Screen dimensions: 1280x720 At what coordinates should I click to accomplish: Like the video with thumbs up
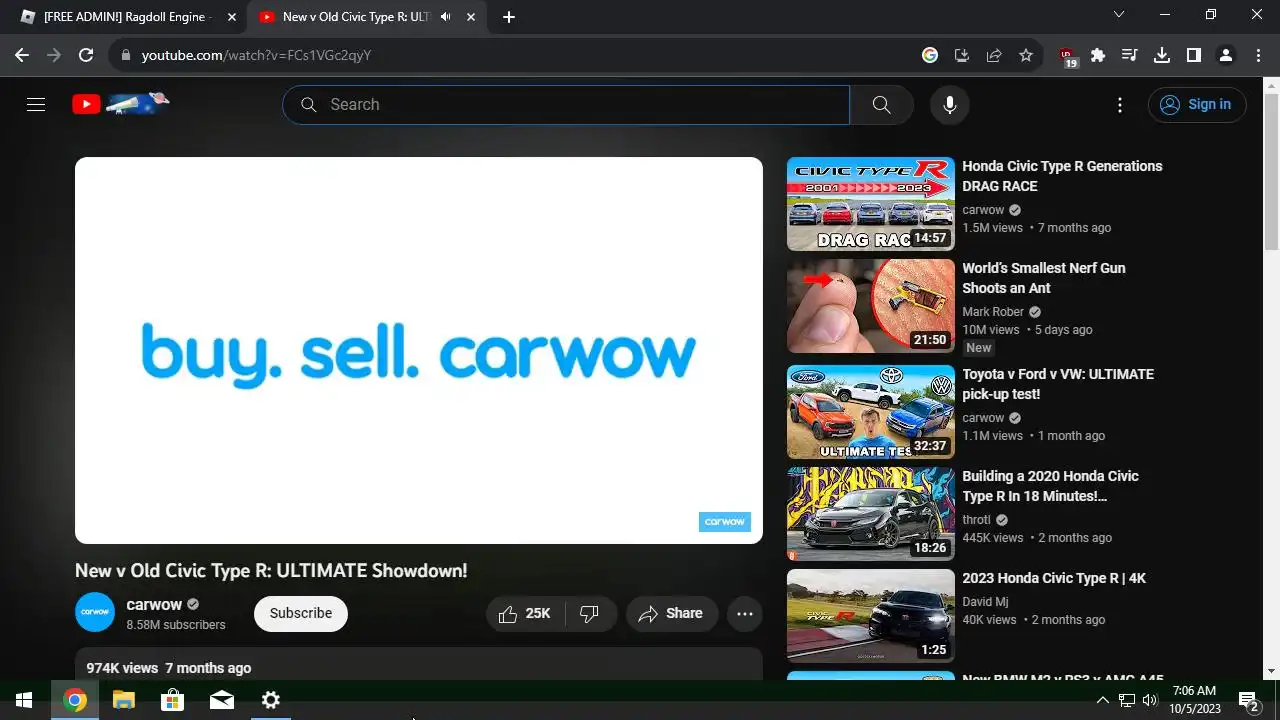[x=526, y=613]
